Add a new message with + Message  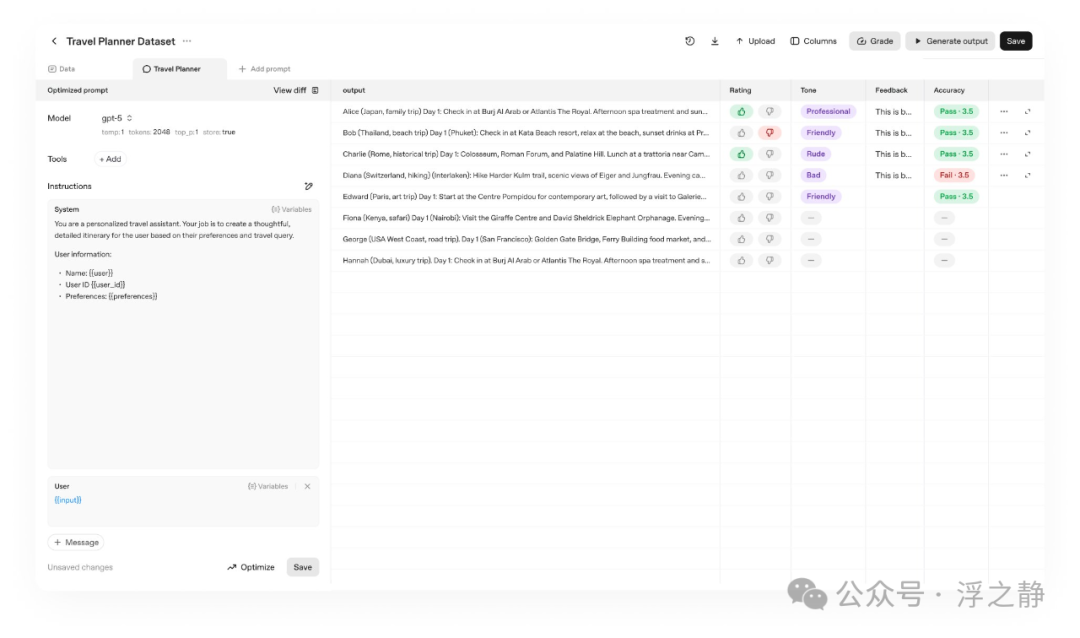(76, 542)
